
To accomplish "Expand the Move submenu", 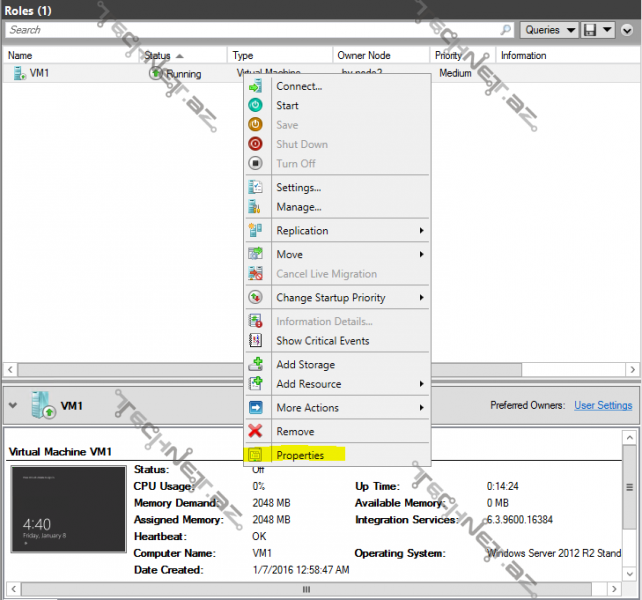I will [x=338, y=255].
